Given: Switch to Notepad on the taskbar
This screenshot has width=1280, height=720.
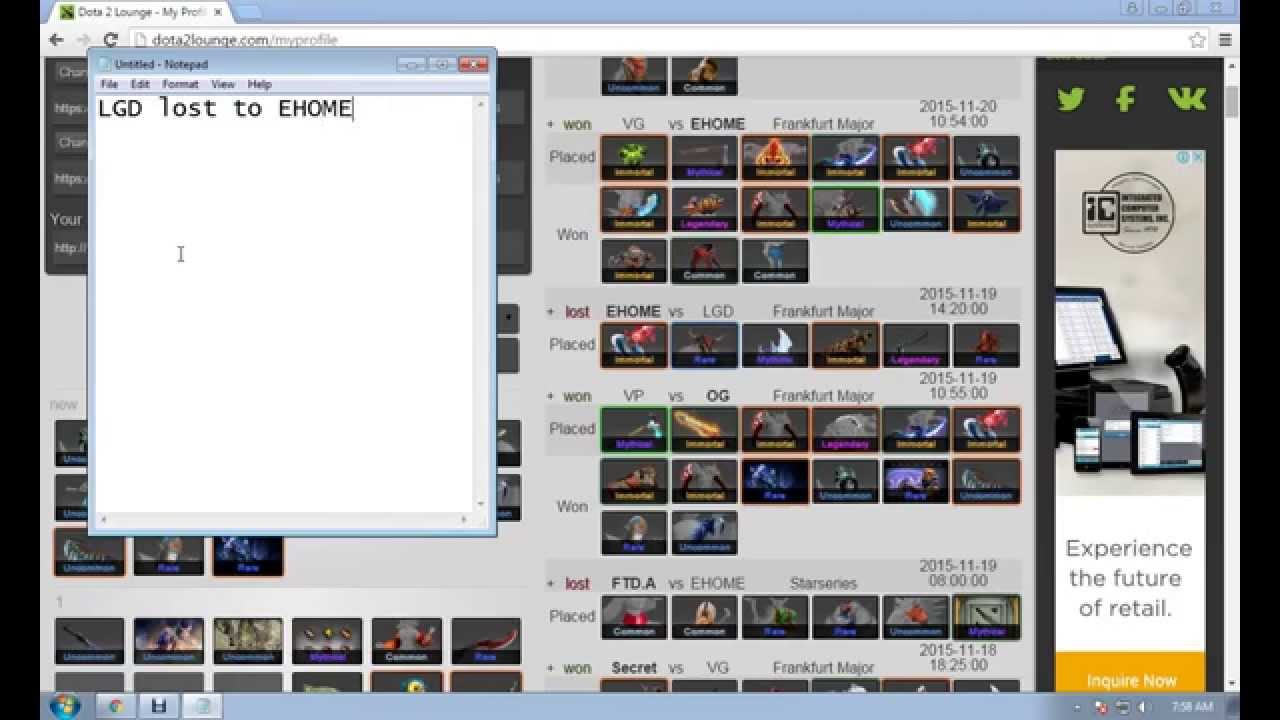Looking at the screenshot, I should point(202,706).
